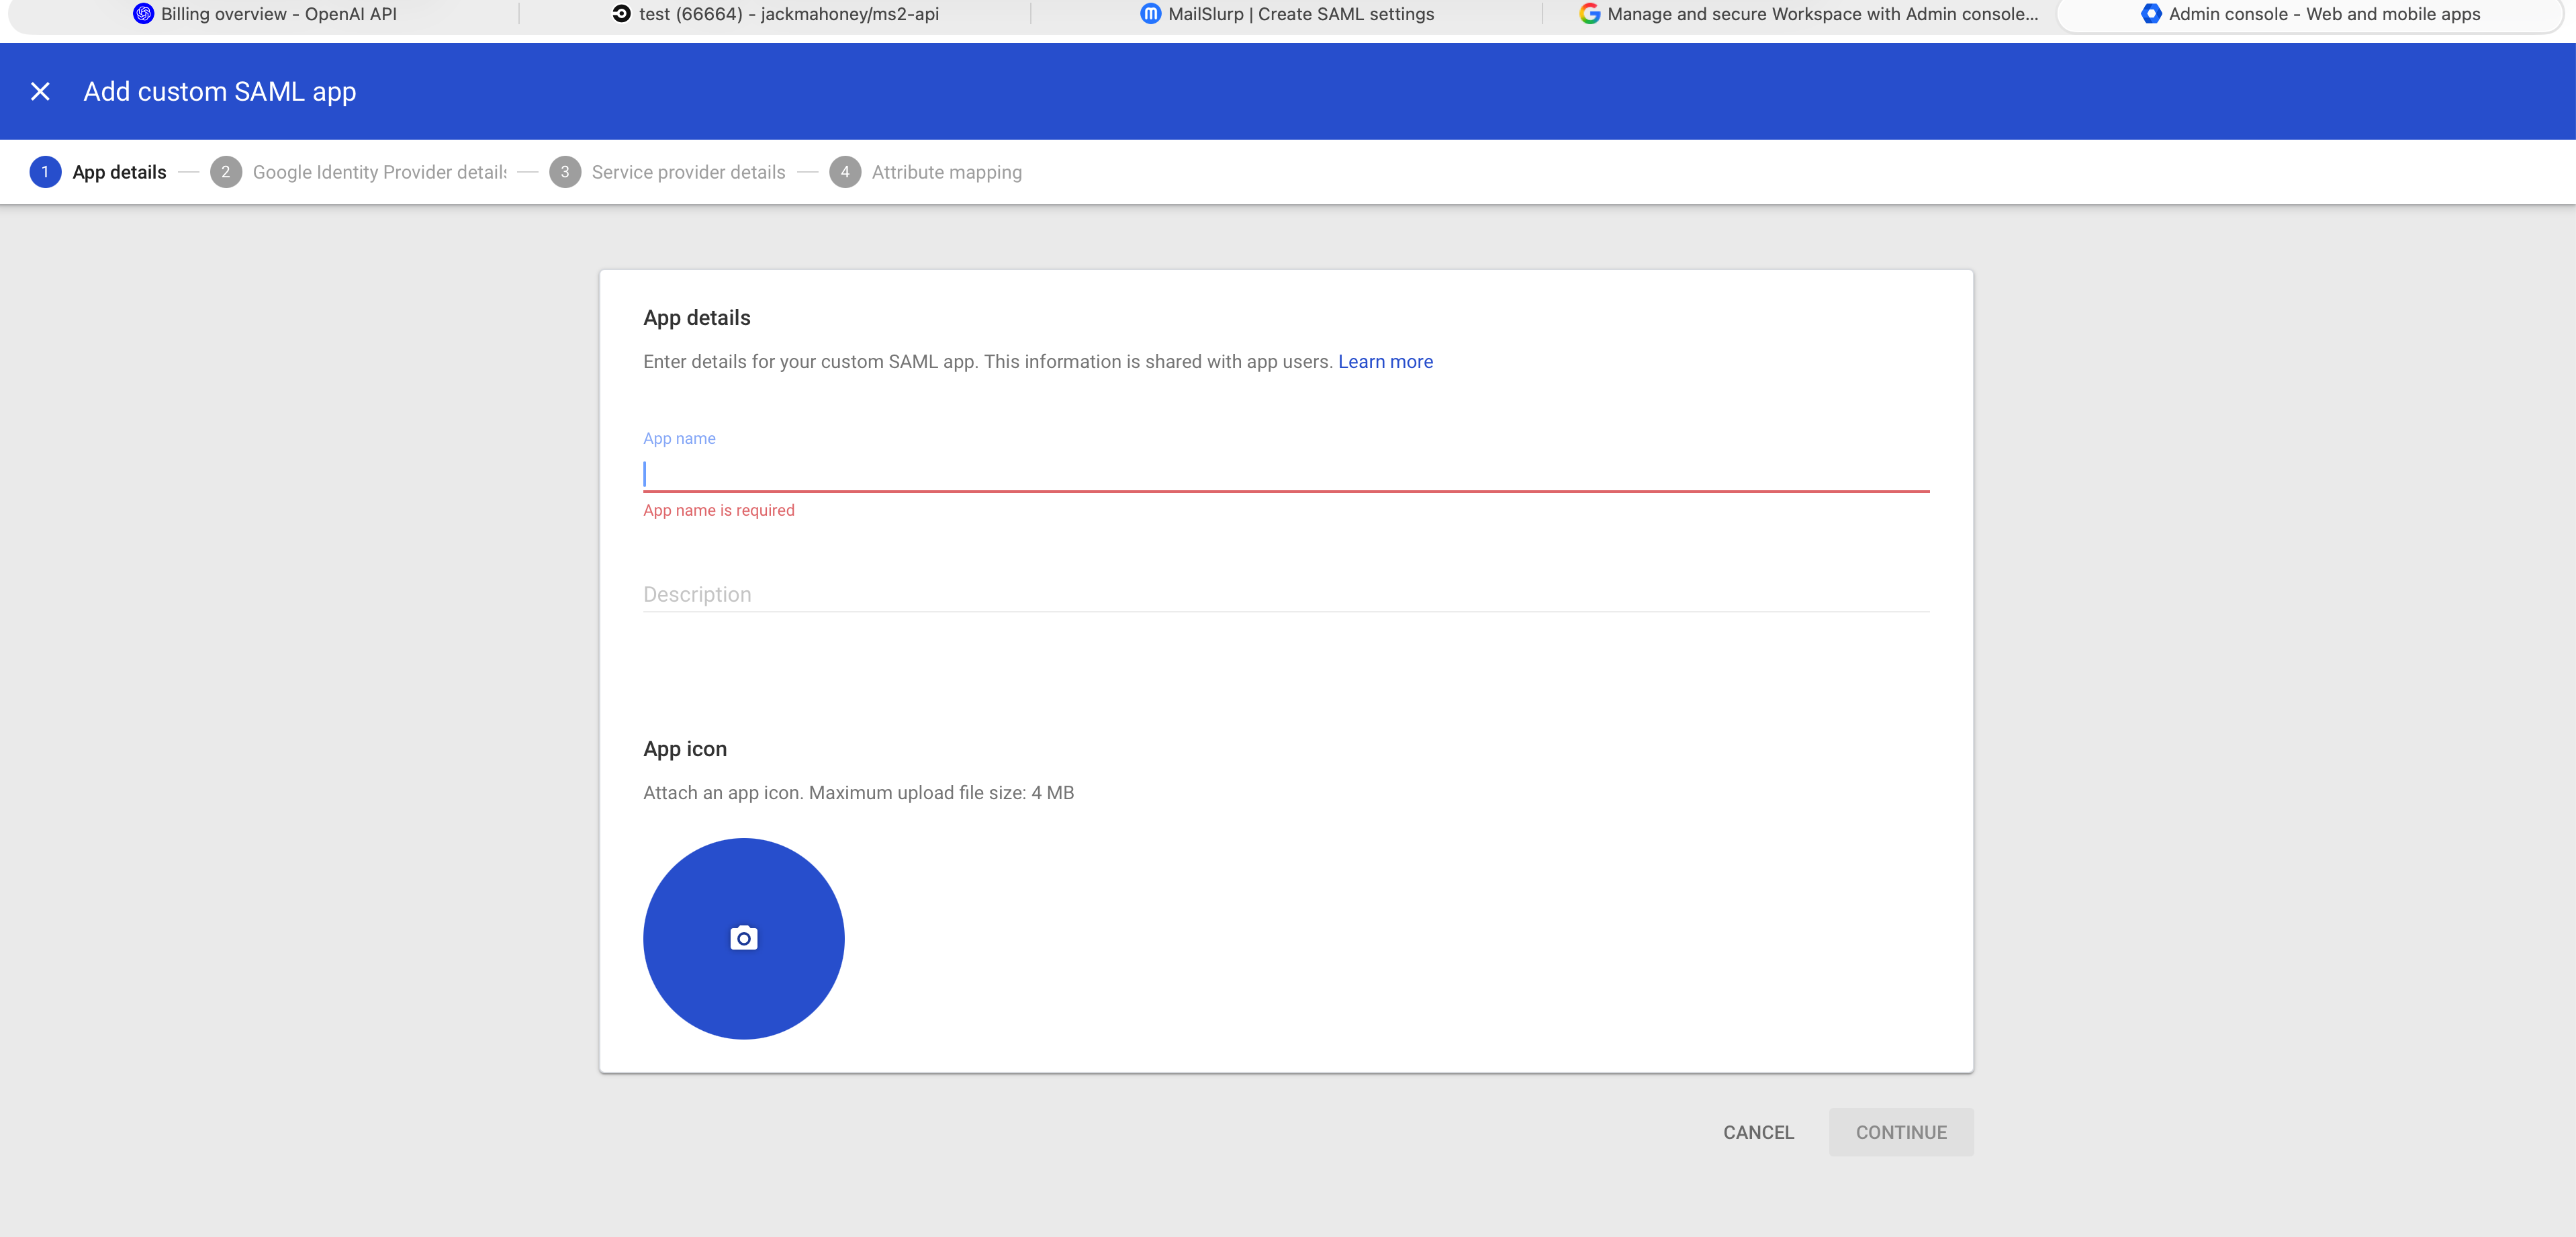Click the Google G favicon tab icon
The height and width of the screenshot is (1237, 2576).
click(x=1589, y=14)
